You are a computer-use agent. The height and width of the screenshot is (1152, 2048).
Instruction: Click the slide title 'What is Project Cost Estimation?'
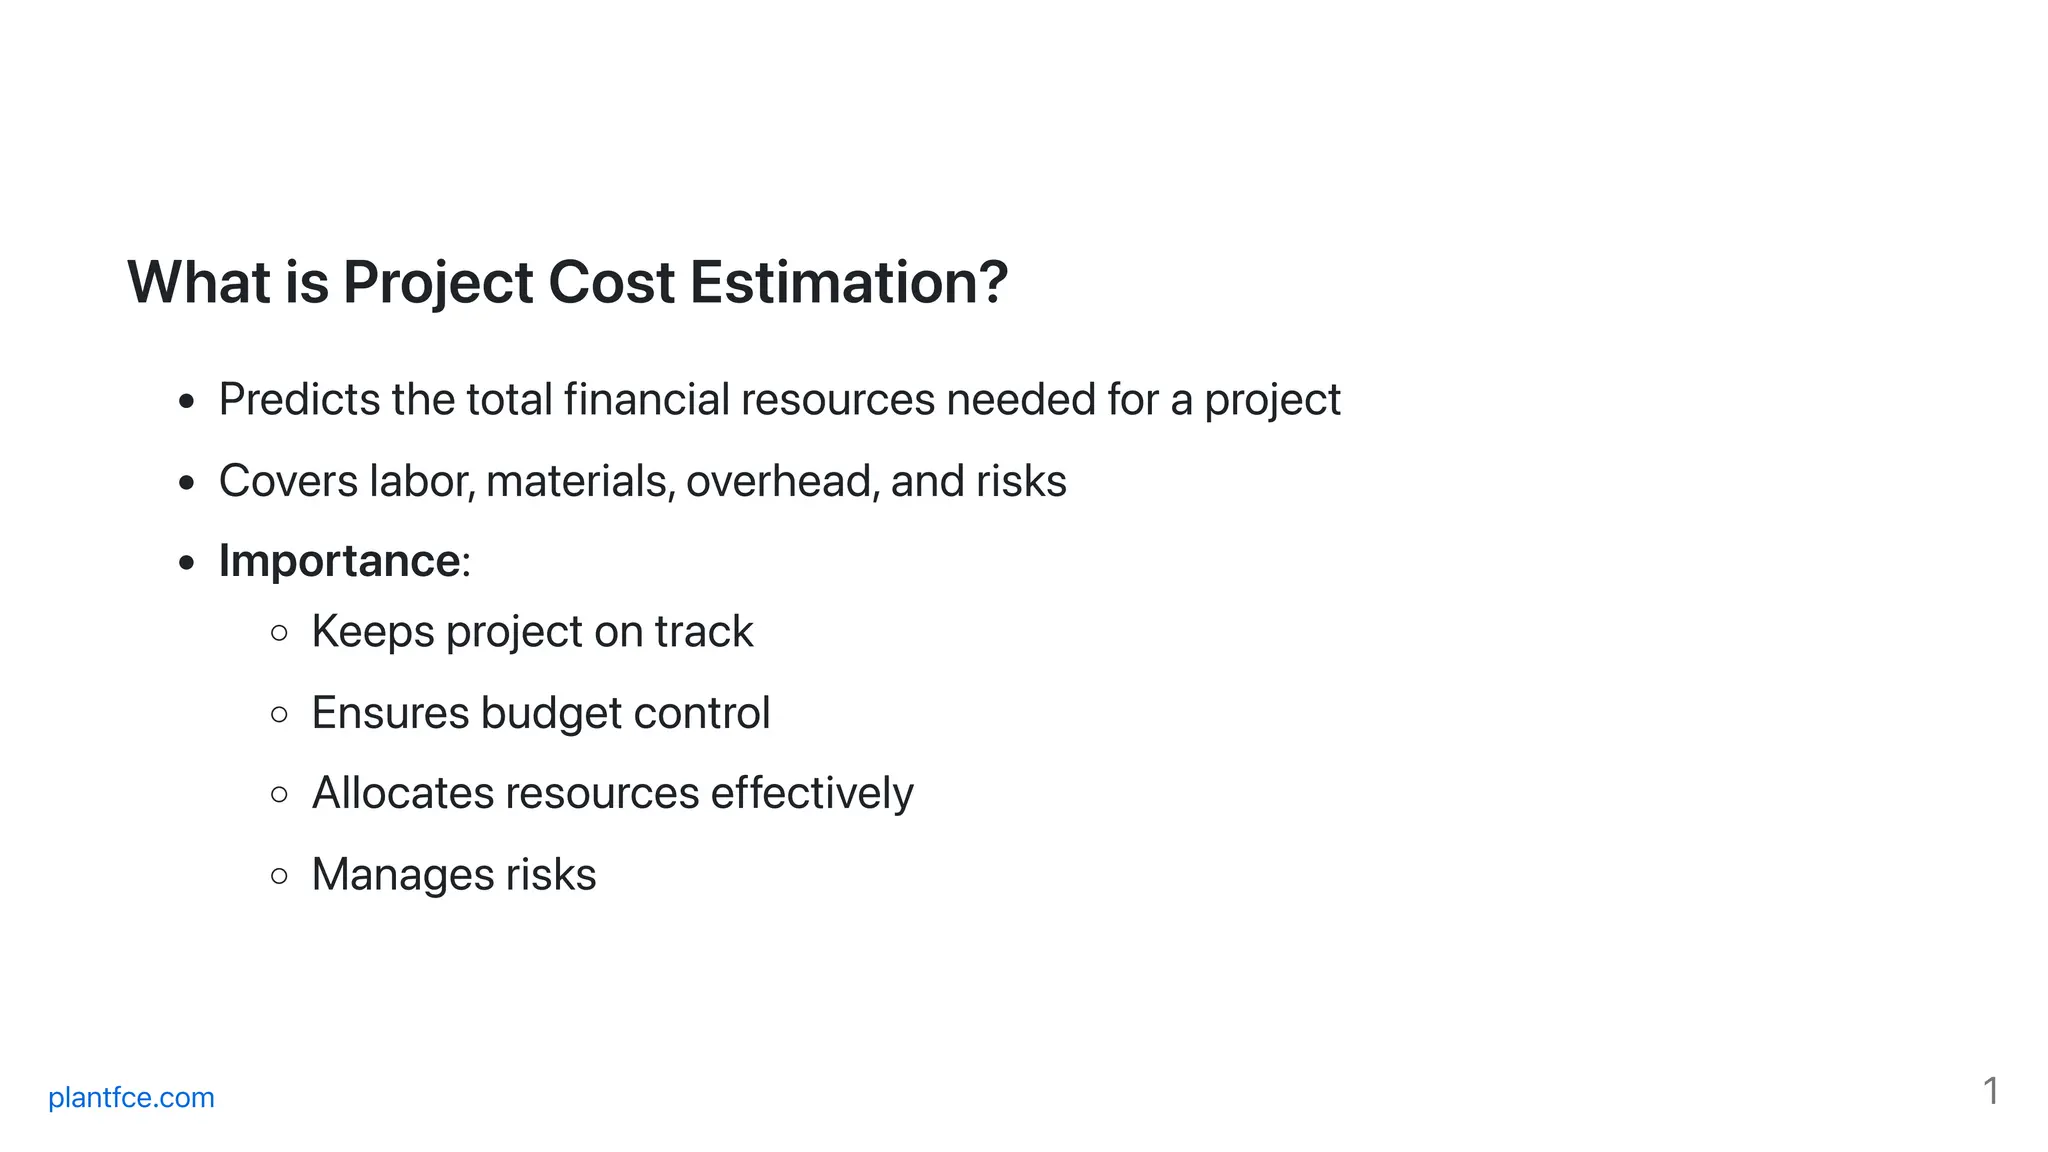[568, 283]
